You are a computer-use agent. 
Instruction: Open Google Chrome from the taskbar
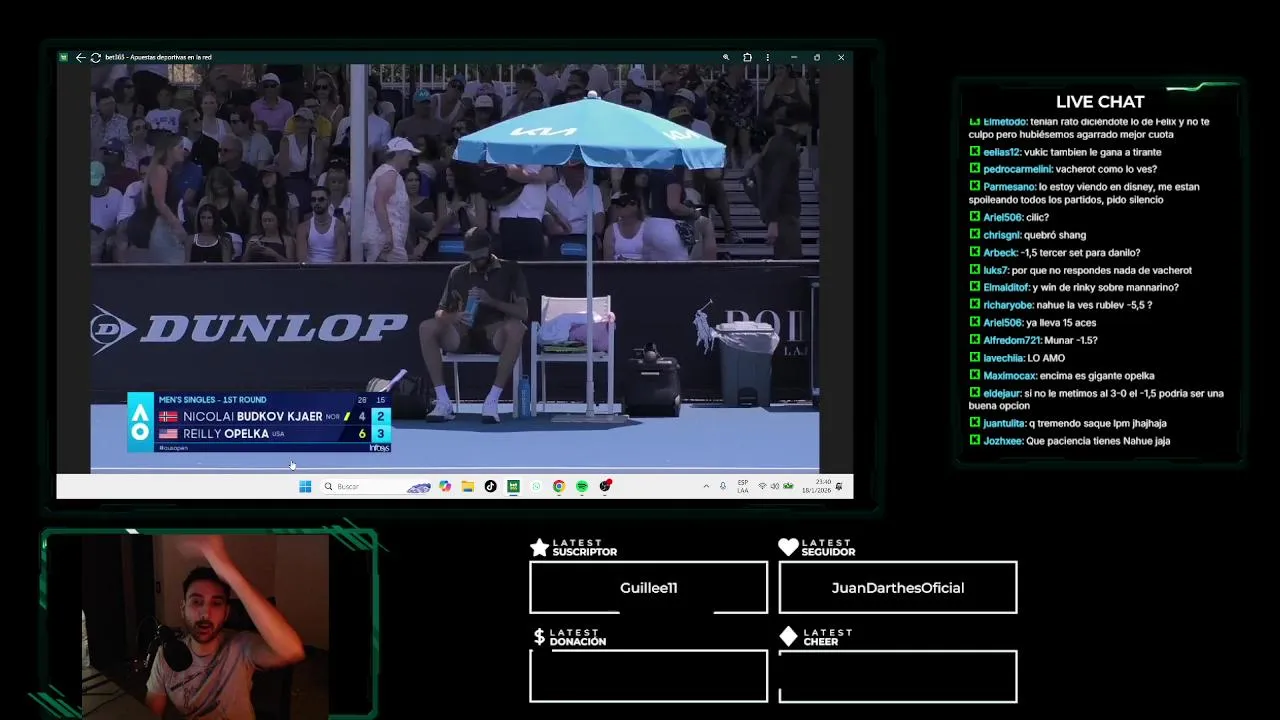pos(559,486)
